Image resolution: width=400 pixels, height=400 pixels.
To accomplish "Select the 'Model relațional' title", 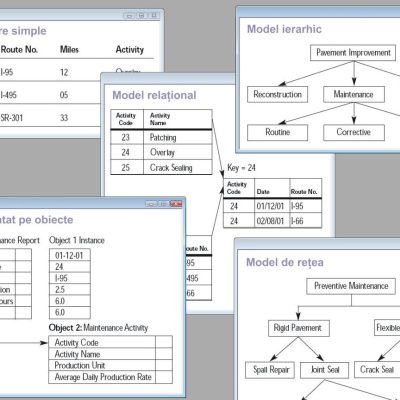I will [154, 95].
